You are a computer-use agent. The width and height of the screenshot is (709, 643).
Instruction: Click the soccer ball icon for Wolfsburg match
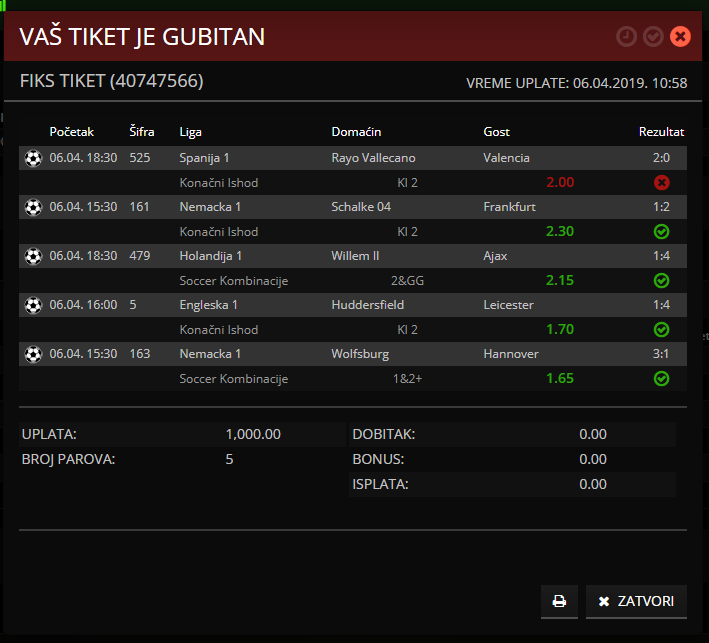33,354
